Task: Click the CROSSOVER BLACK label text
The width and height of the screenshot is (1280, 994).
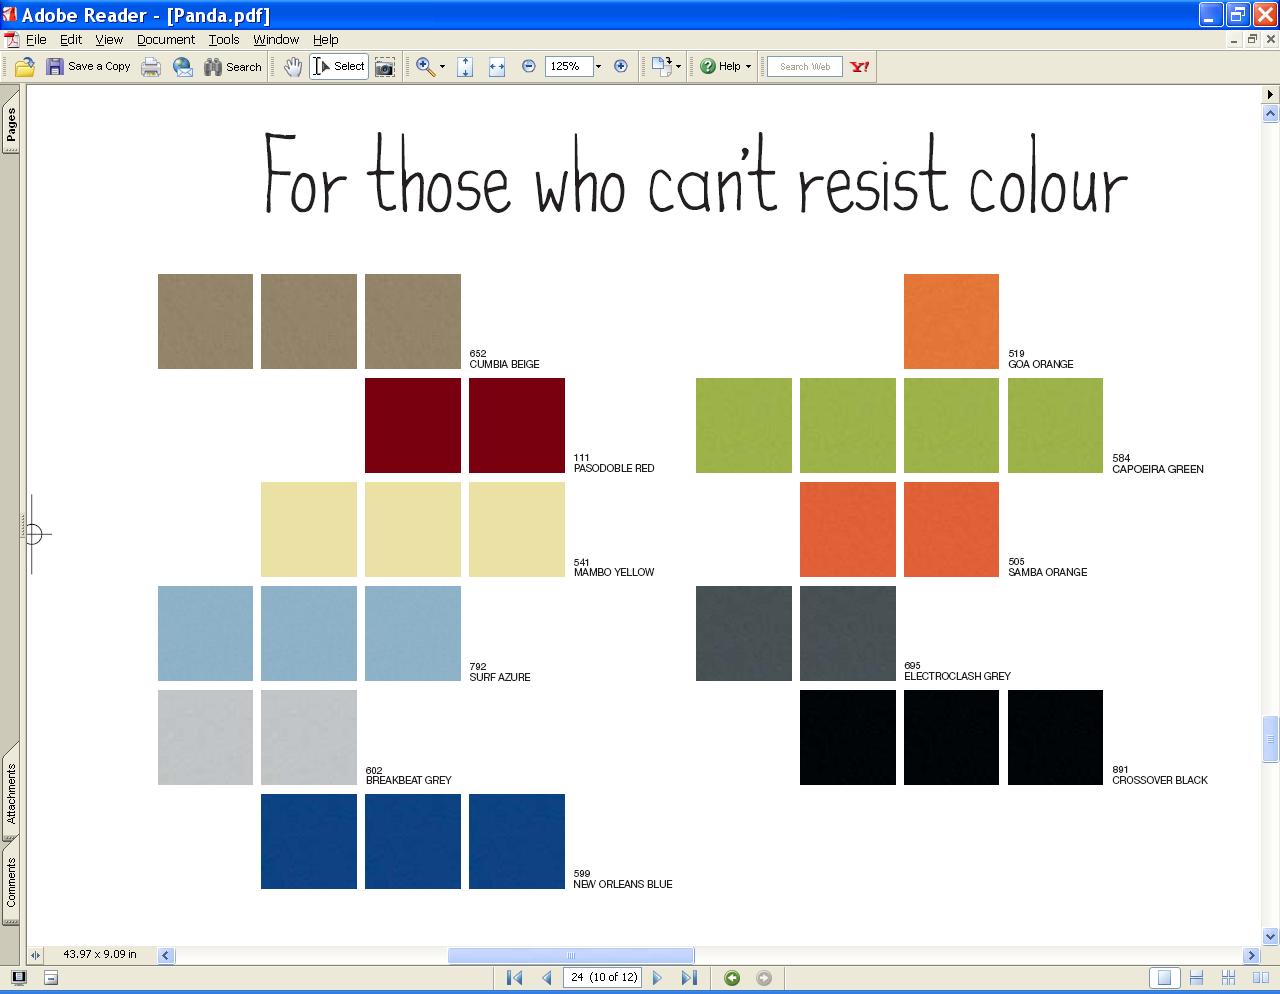Action: click(x=1160, y=780)
